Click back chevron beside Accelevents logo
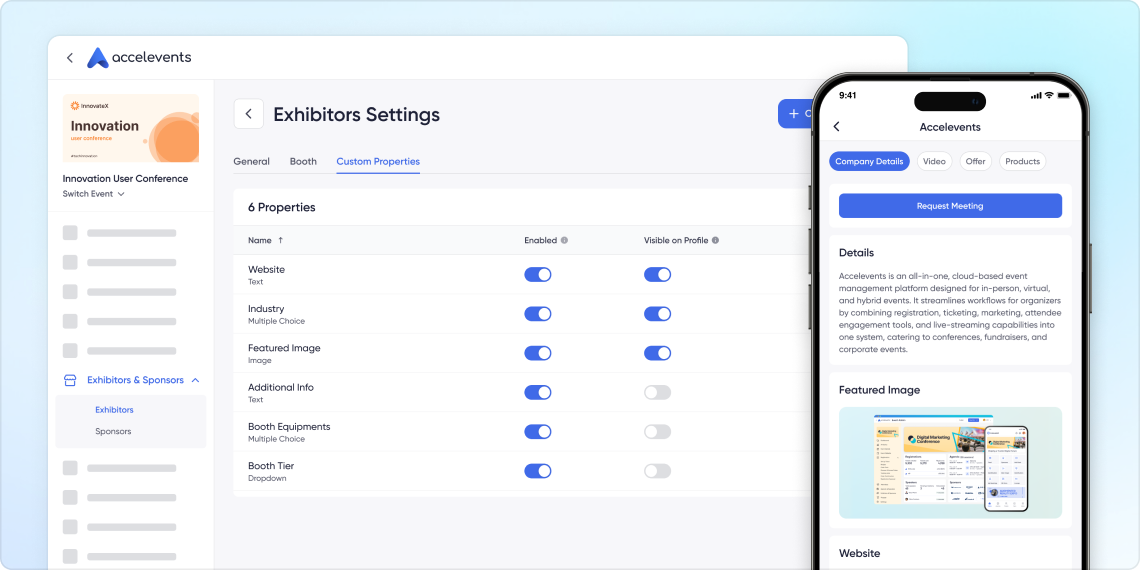Image resolution: width=1140 pixels, height=570 pixels. 70,57
